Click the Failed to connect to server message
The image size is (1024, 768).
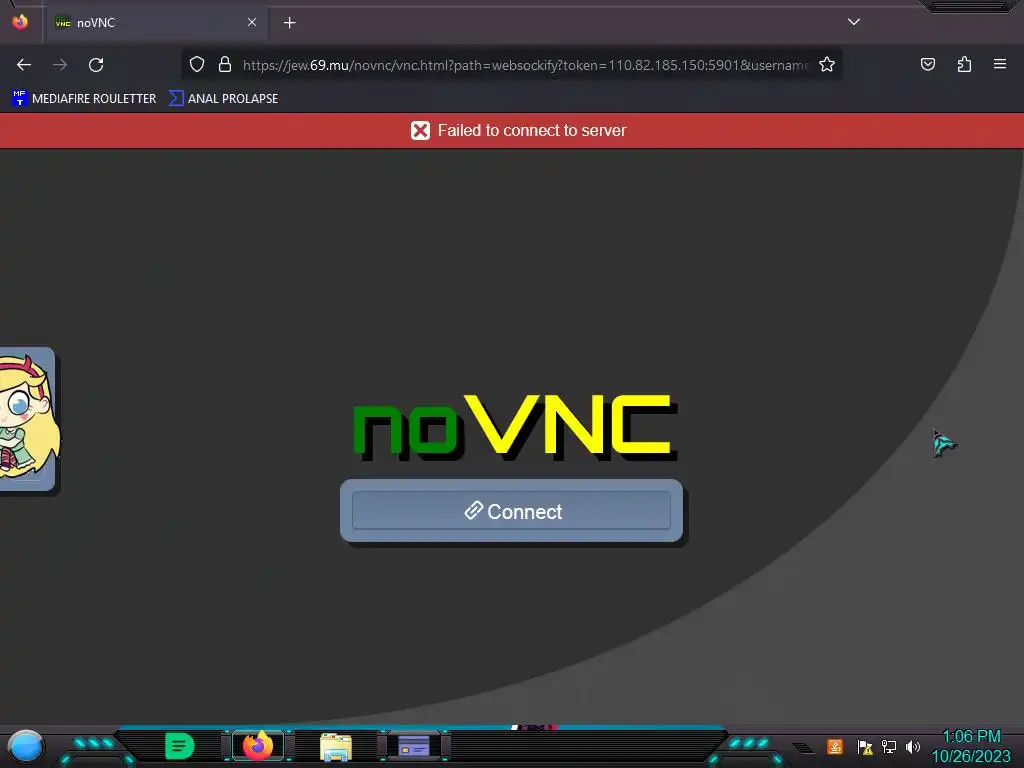pos(532,131)
